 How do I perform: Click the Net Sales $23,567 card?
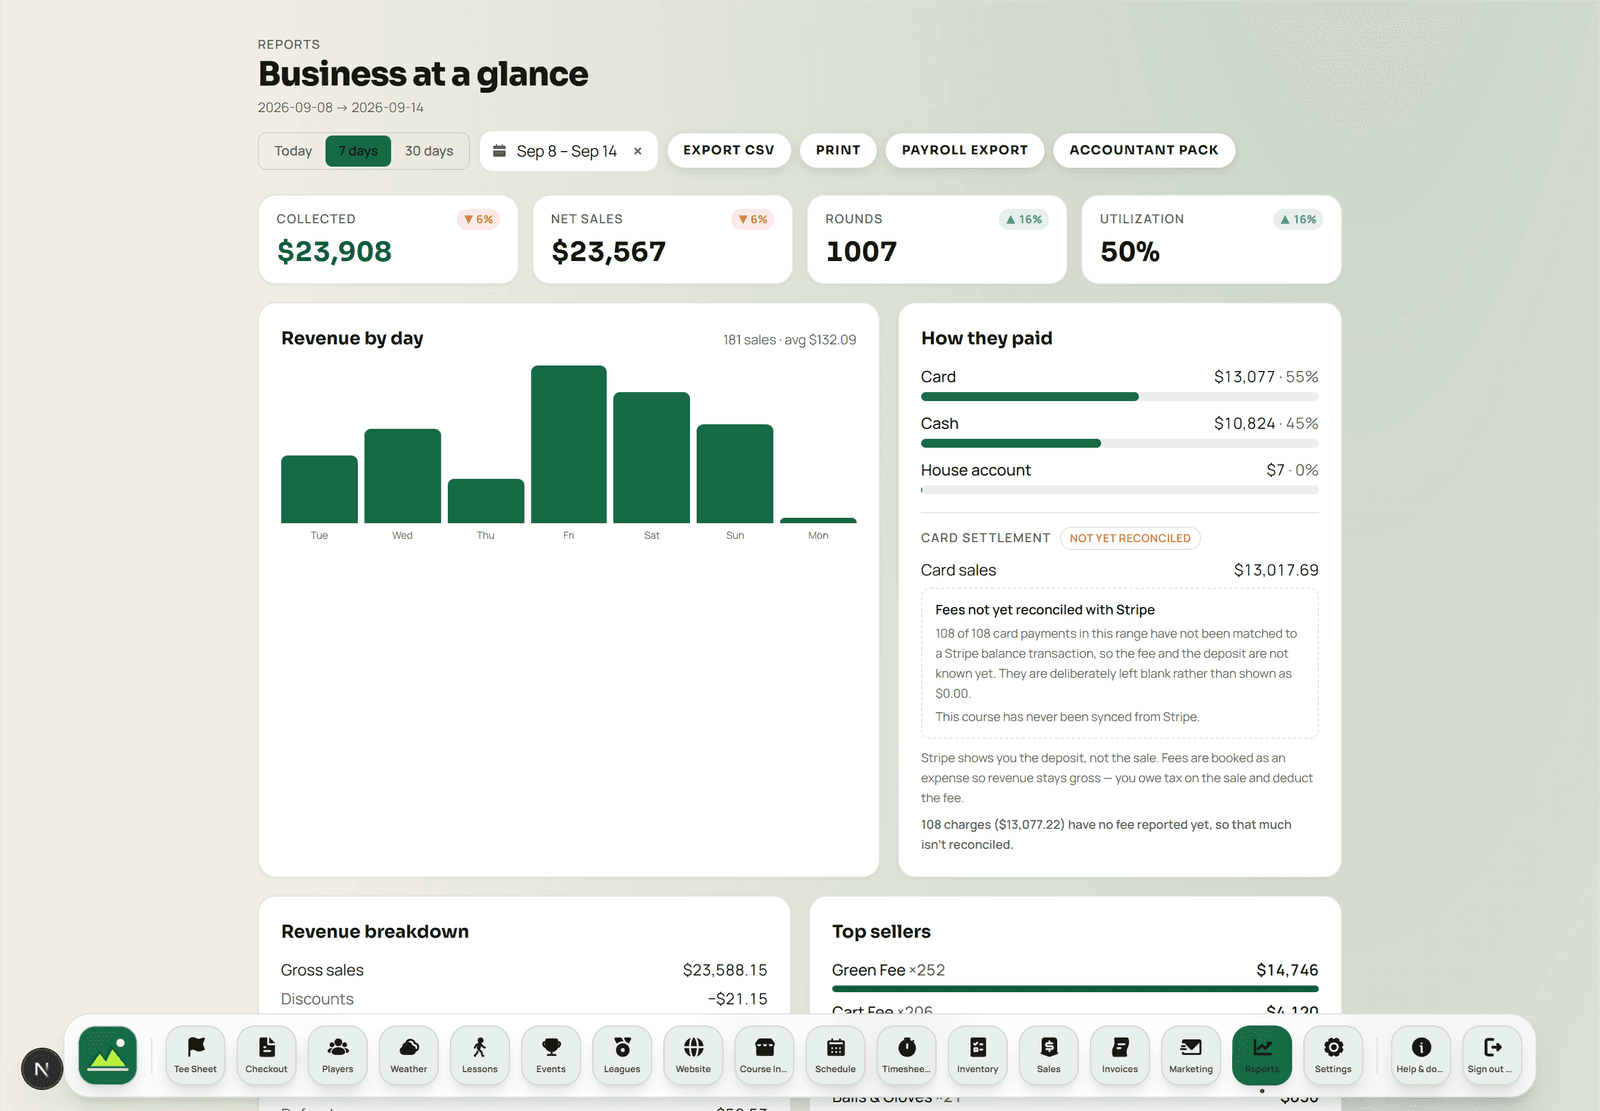662,239
